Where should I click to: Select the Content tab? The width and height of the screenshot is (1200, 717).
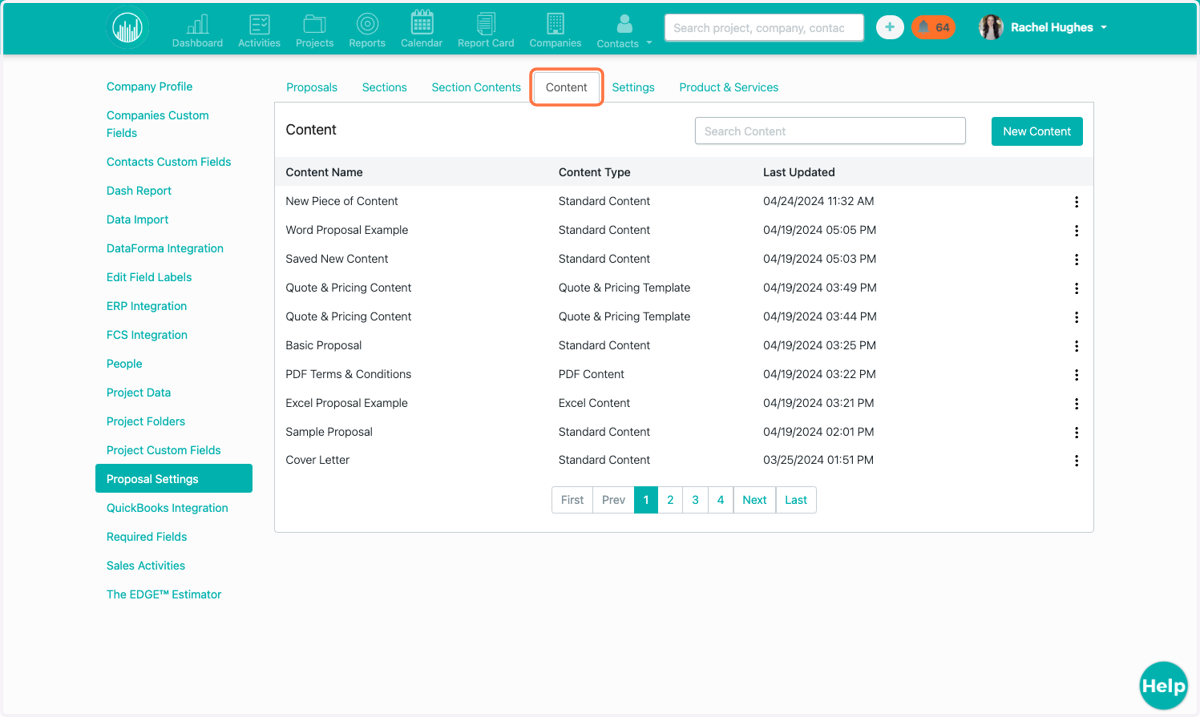click(x=566, y=87)
